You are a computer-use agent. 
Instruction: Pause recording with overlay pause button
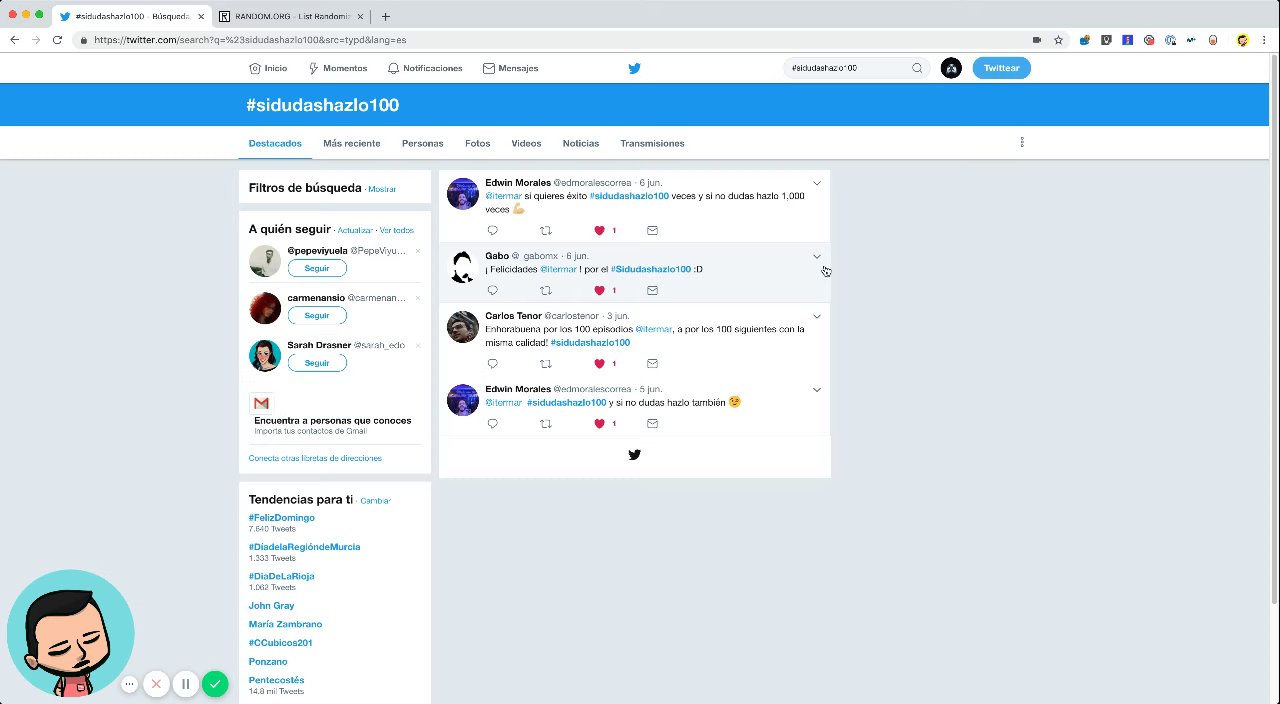point(185,684)
